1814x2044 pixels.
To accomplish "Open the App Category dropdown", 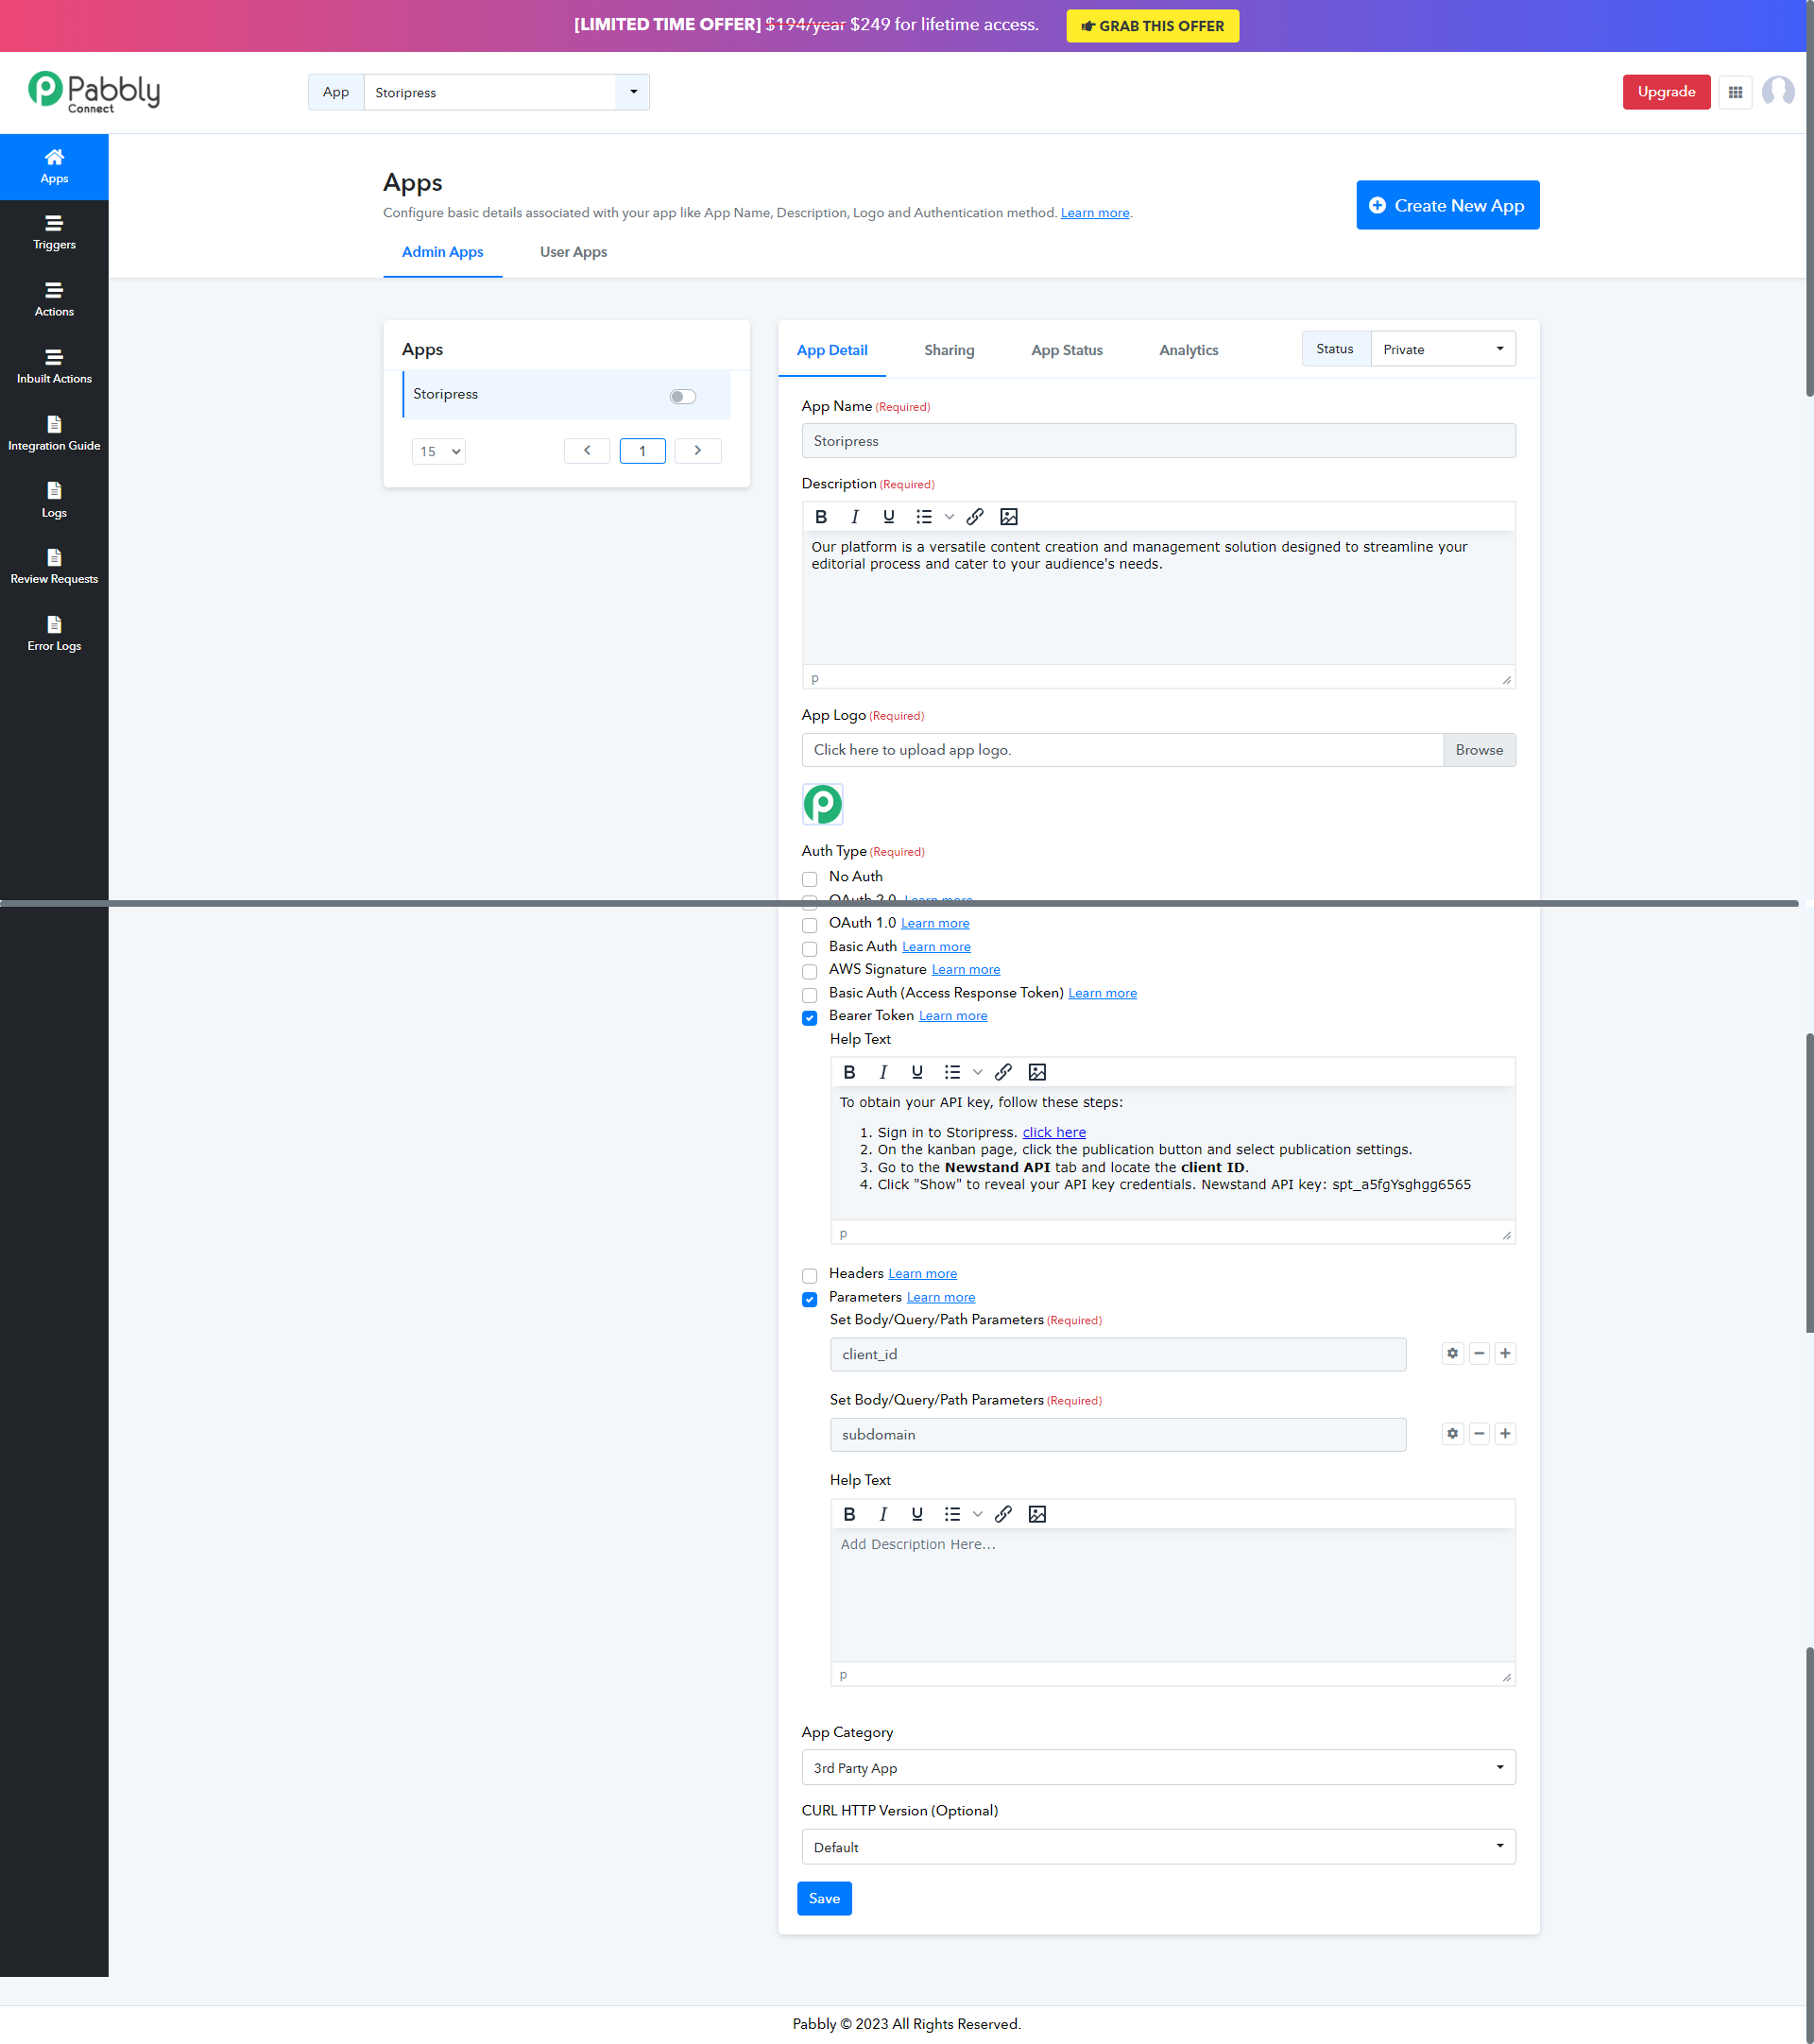I will [1158, 1768].
